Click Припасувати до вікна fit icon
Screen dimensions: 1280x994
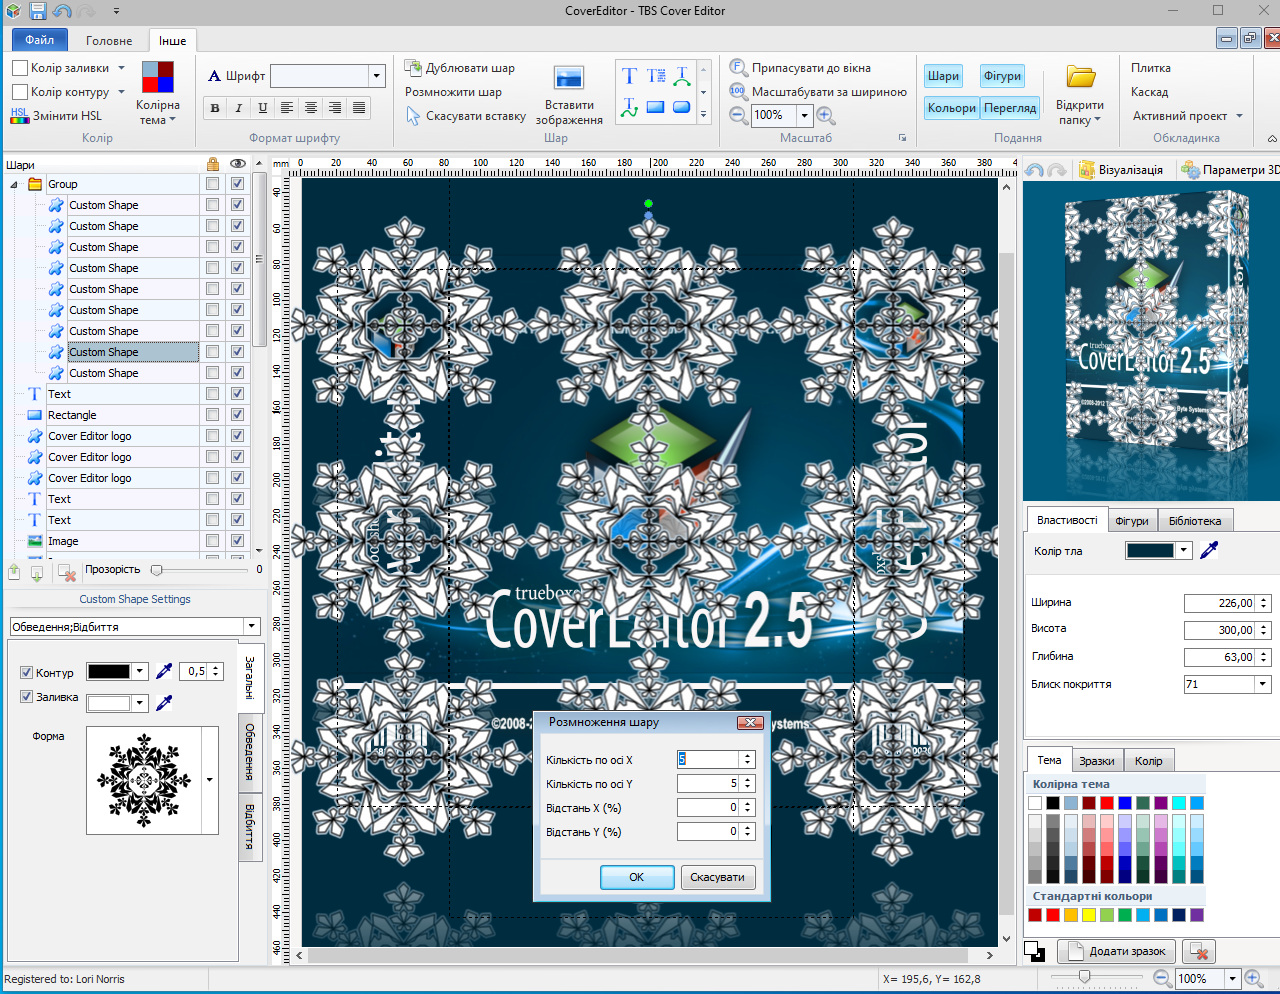tap(738, 67)
